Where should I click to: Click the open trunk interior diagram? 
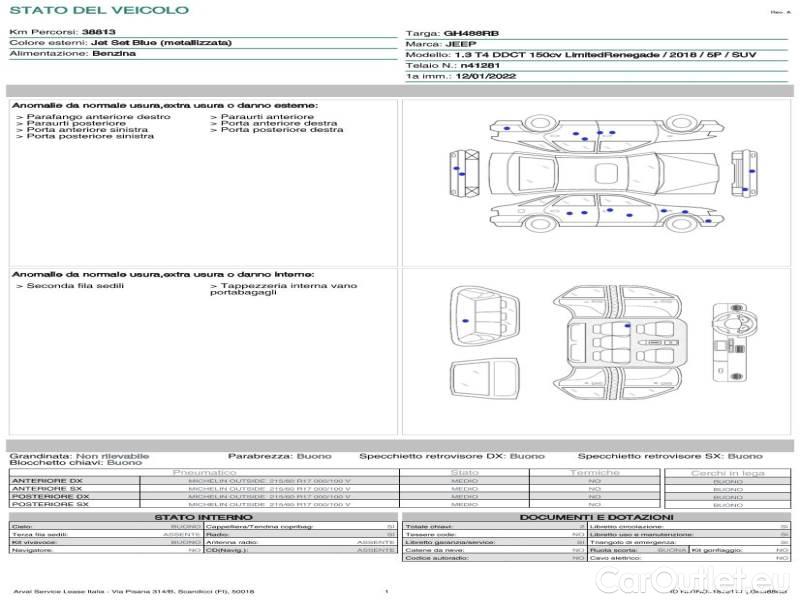484,316
